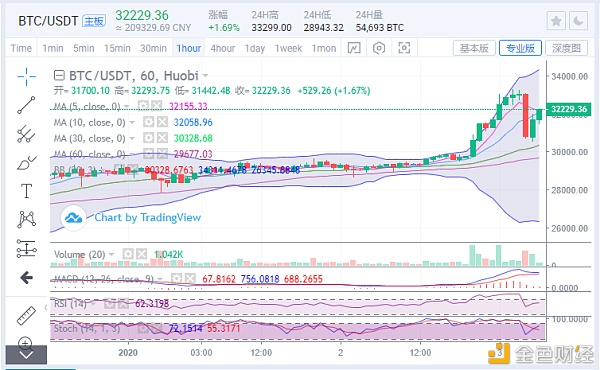The width and height of the screenshot is (600, 370).
Task: Remove MA 5 indicator
Action: point(156,106)
